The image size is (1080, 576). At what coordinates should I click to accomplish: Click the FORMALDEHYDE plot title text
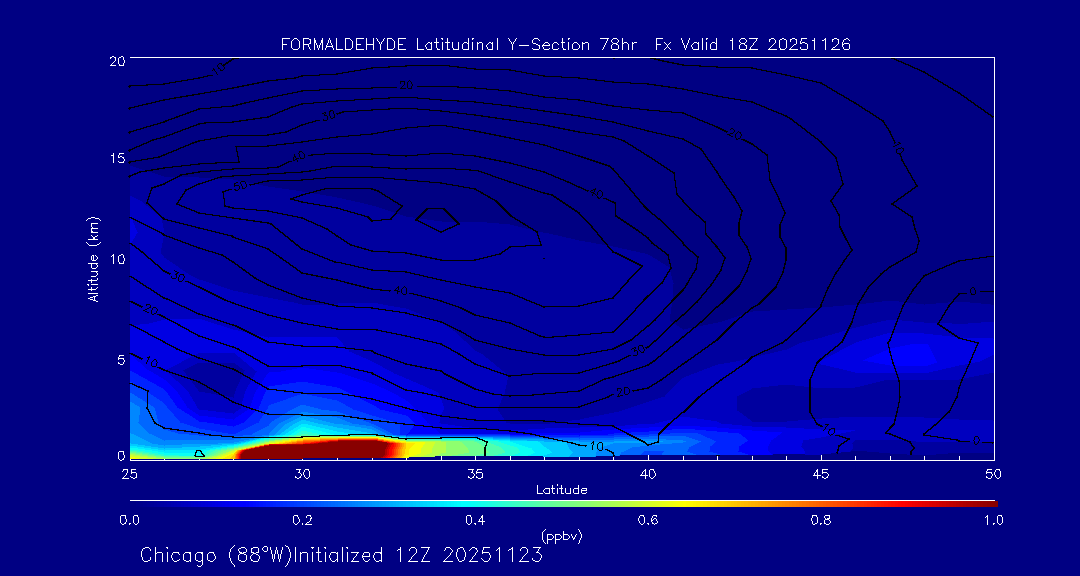pos(565,44)
